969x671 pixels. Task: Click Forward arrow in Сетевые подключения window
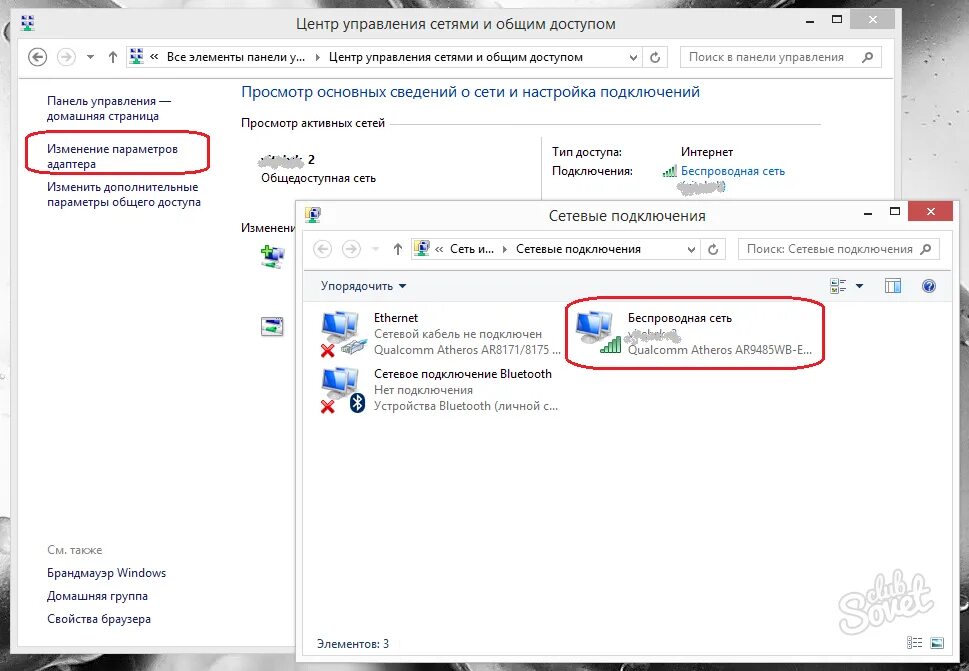351,249
